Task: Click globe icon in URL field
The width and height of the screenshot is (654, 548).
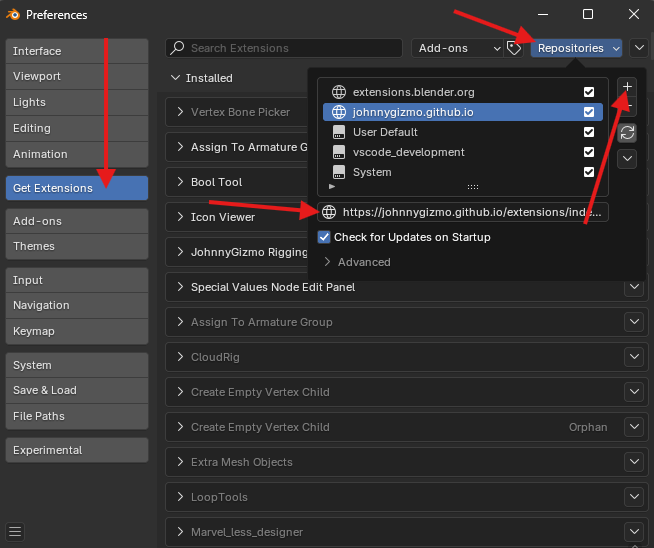Action: 329,212
